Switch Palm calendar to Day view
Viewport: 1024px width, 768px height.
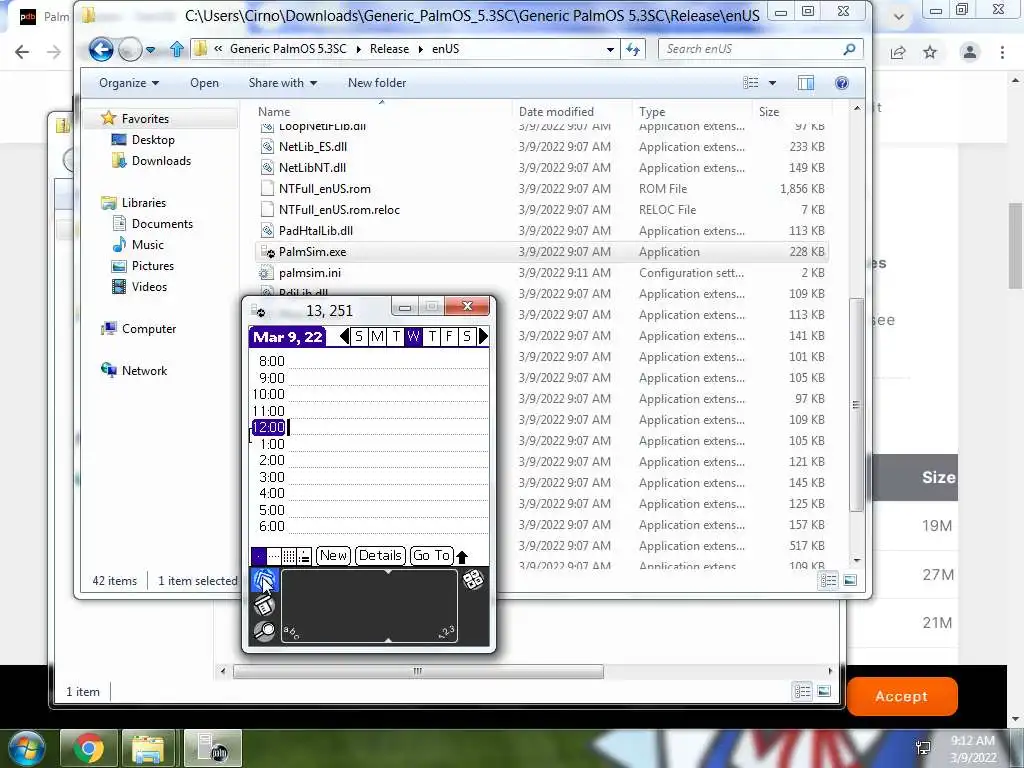point(259,556)
